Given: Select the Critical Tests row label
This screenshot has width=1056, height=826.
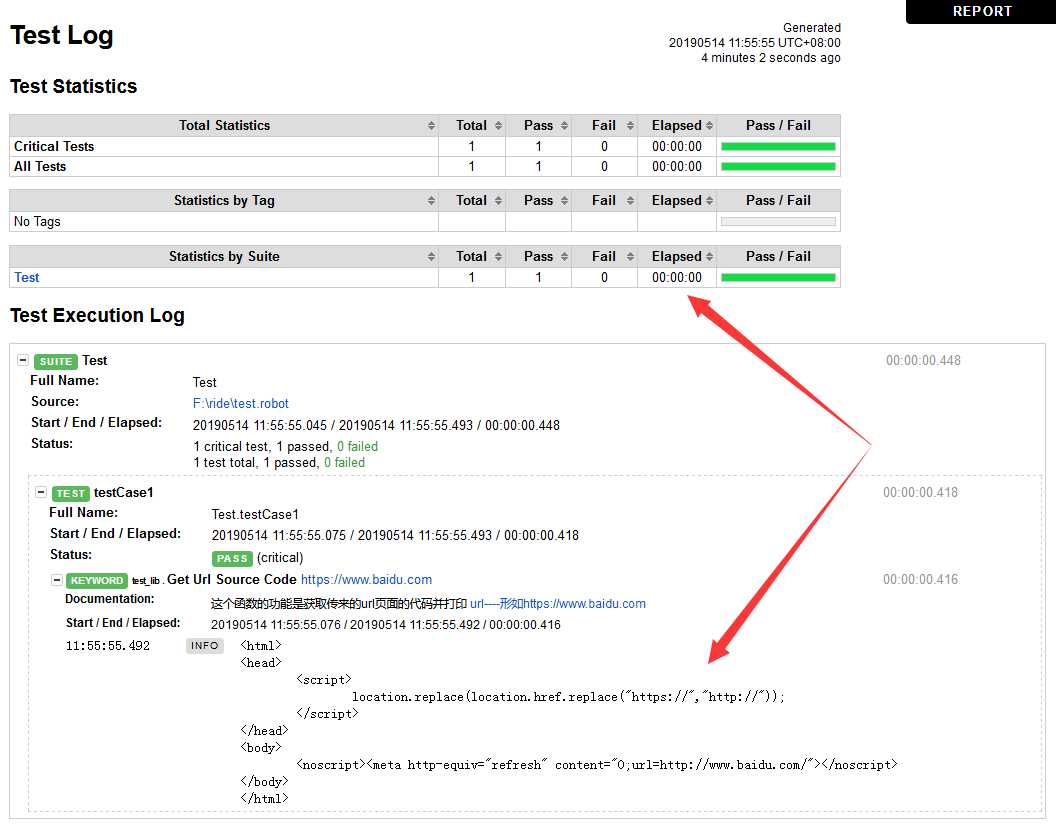Looking at the screenshot, I should [x=54, y=146].
